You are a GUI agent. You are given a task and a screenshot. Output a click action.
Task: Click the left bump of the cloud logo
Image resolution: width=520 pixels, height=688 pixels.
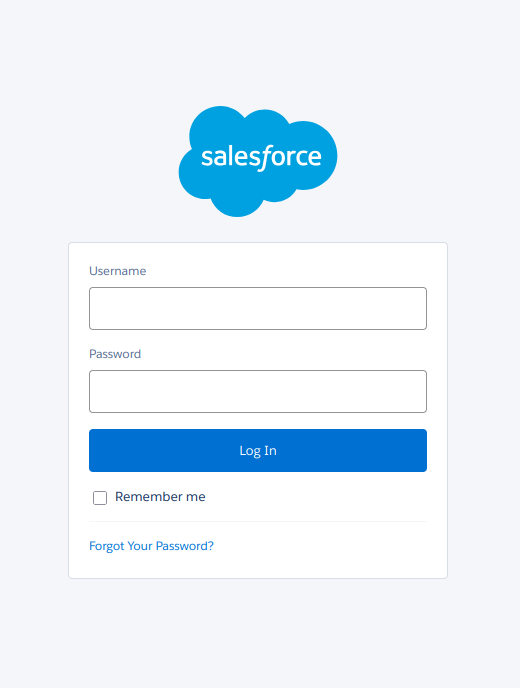[193, 173]
